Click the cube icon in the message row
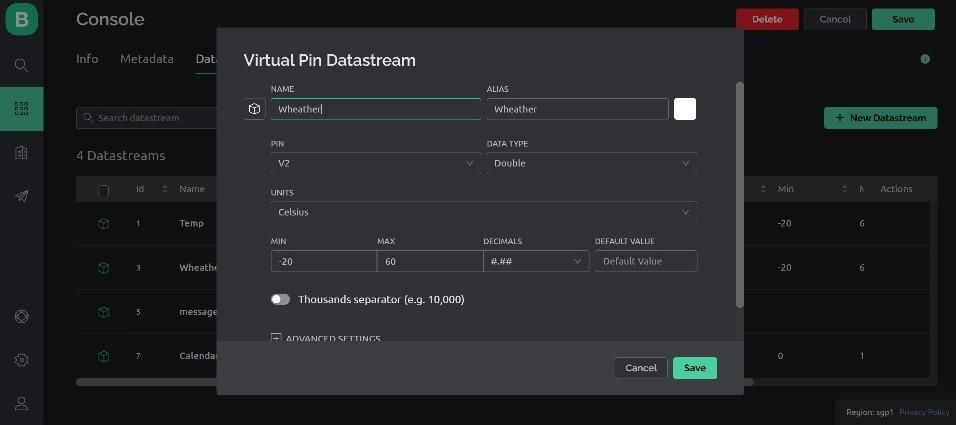Screen dimensions: 956x425 point(104,312)
